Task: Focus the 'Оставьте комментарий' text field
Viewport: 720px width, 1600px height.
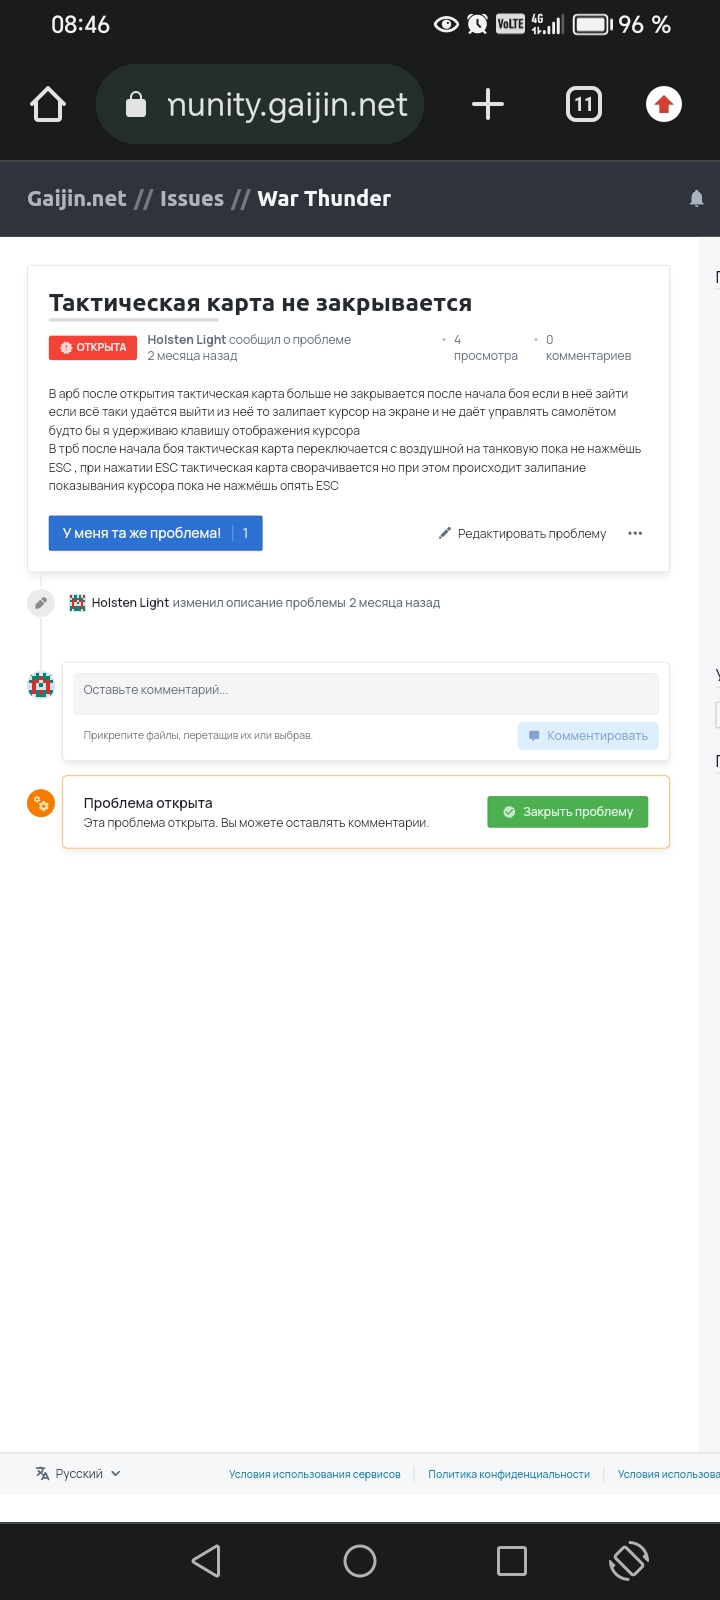Action: [366, 693]
